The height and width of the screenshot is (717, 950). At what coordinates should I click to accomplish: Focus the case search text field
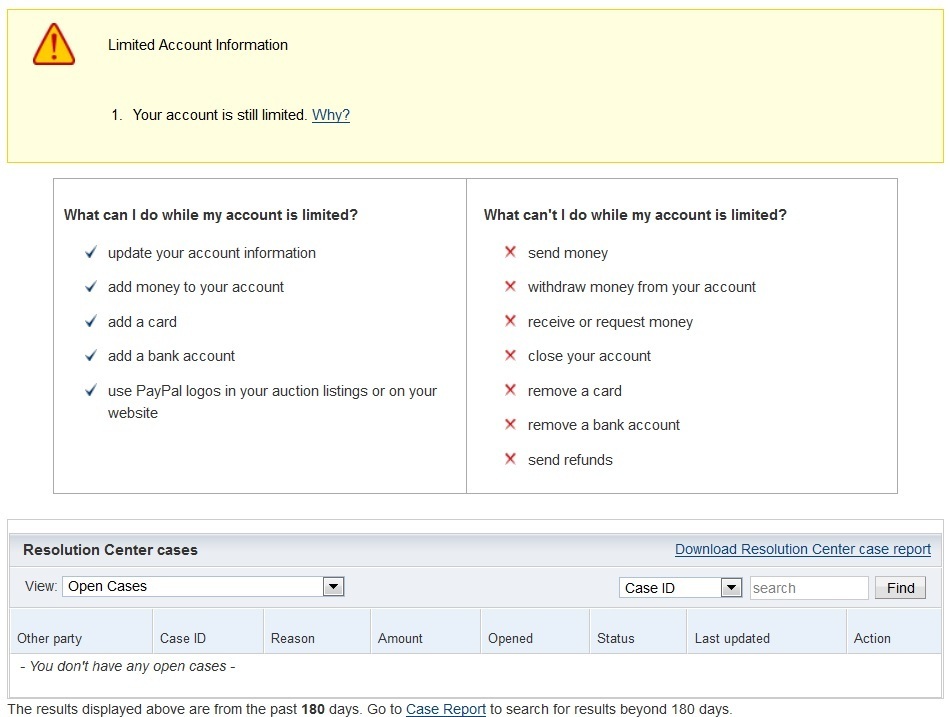(x=808, y=588)
